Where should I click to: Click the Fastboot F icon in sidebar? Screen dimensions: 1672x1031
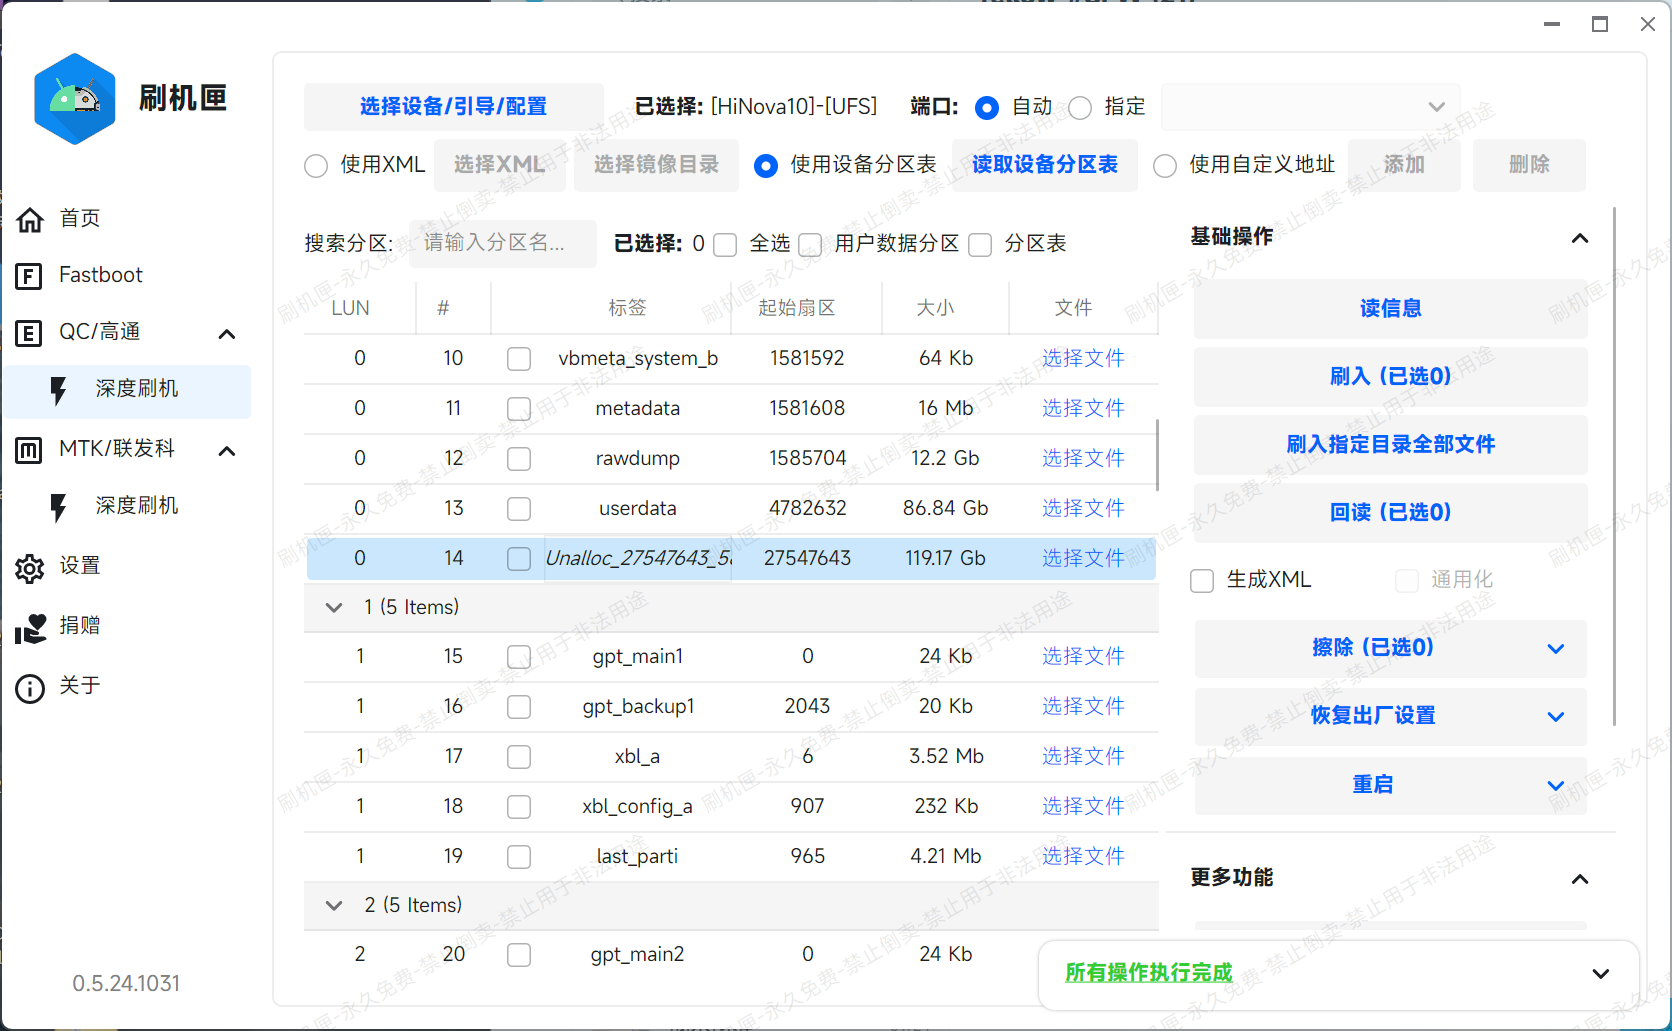(29, 276)
